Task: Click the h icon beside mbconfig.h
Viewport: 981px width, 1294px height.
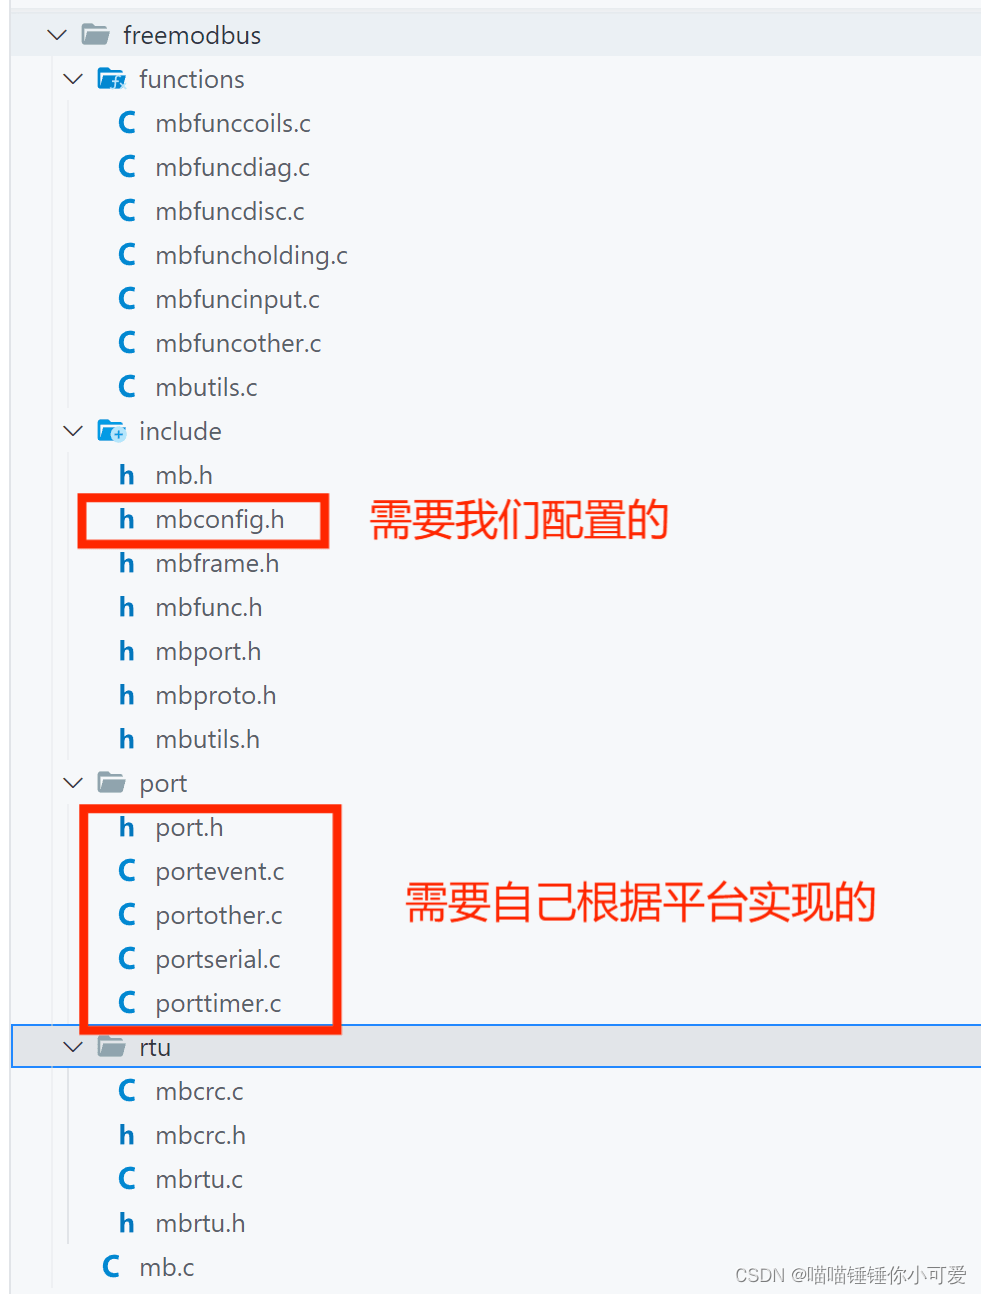Action: (127, 519)
